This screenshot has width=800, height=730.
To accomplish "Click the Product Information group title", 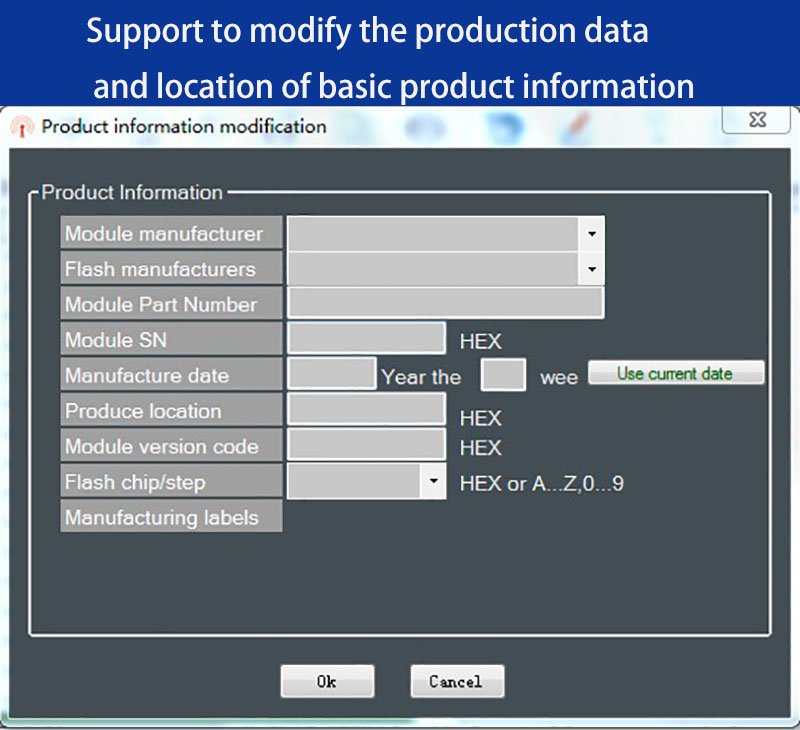I will coord(132,192).
